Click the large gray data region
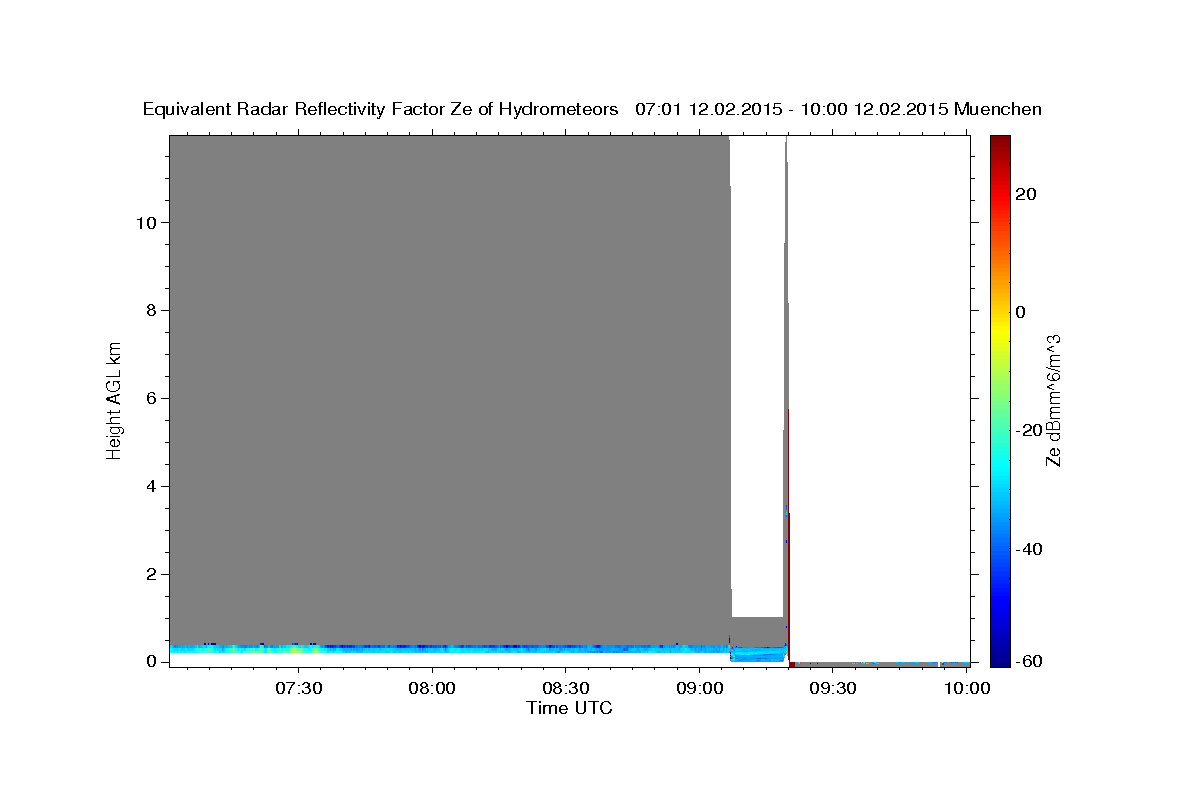The image size is (1200, 800). point(449,390)
